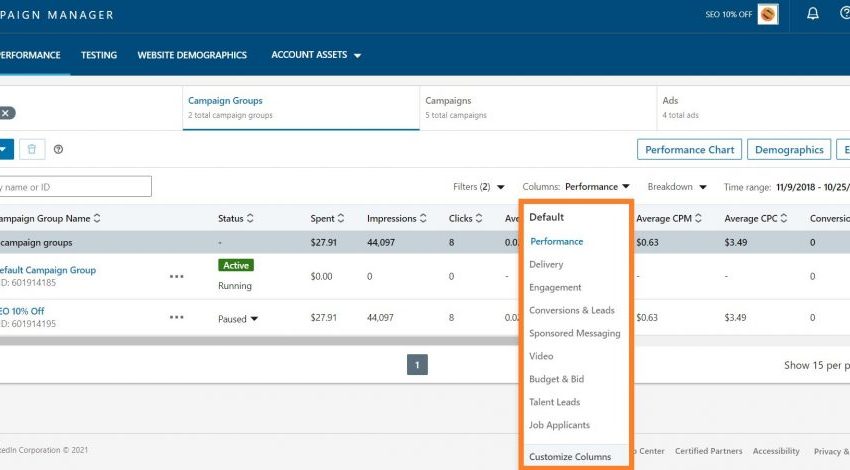Viewport: 850px width, 470px height.
Task: Click ID: 601914185 text
Action: click(28, 282)
